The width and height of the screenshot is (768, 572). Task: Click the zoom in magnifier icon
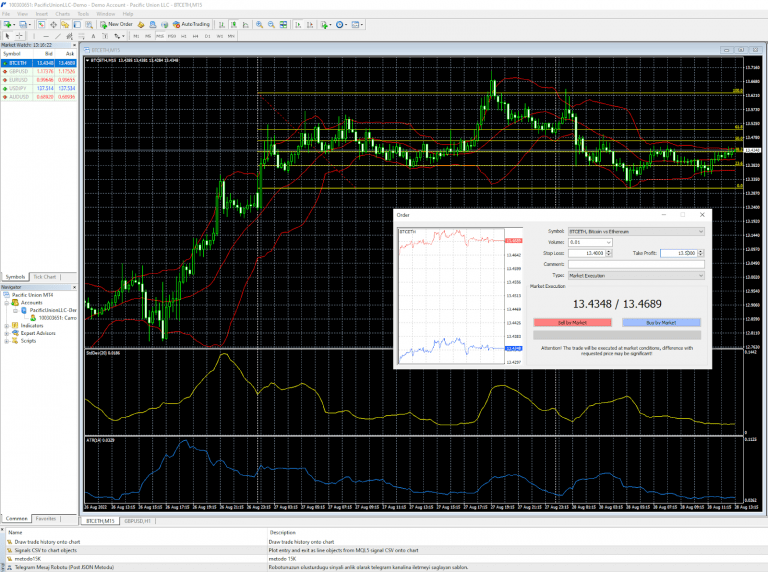[x=259, y=24]
